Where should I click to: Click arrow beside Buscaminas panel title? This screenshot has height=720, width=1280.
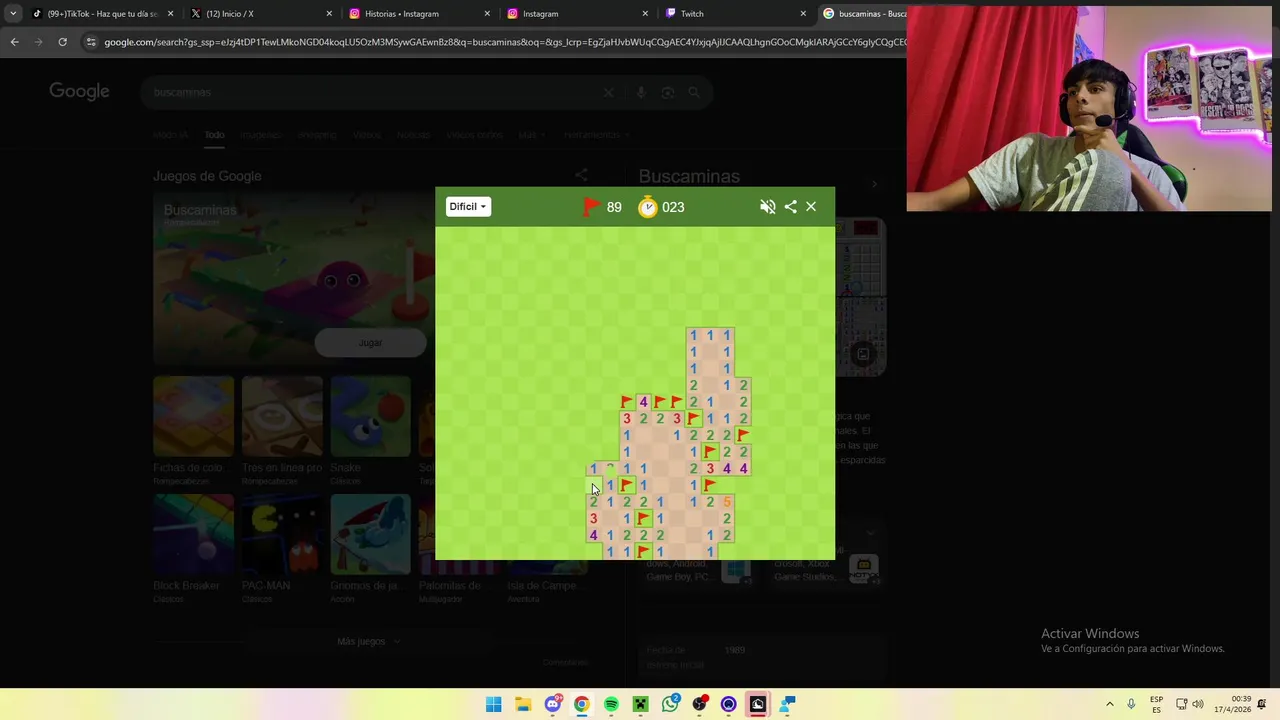tap(874, 184)
